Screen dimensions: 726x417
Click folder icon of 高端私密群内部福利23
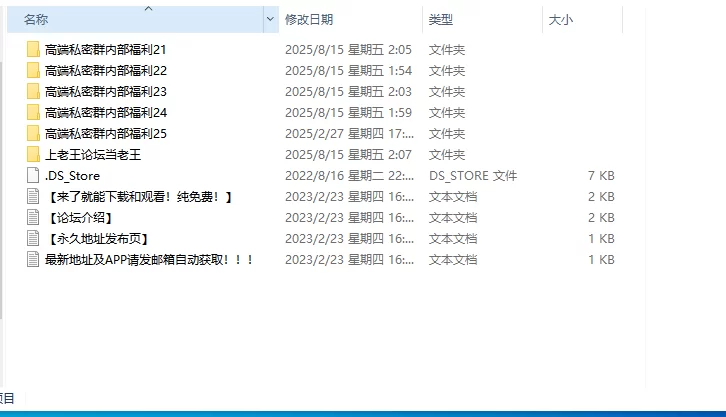(x=33, y=92)
